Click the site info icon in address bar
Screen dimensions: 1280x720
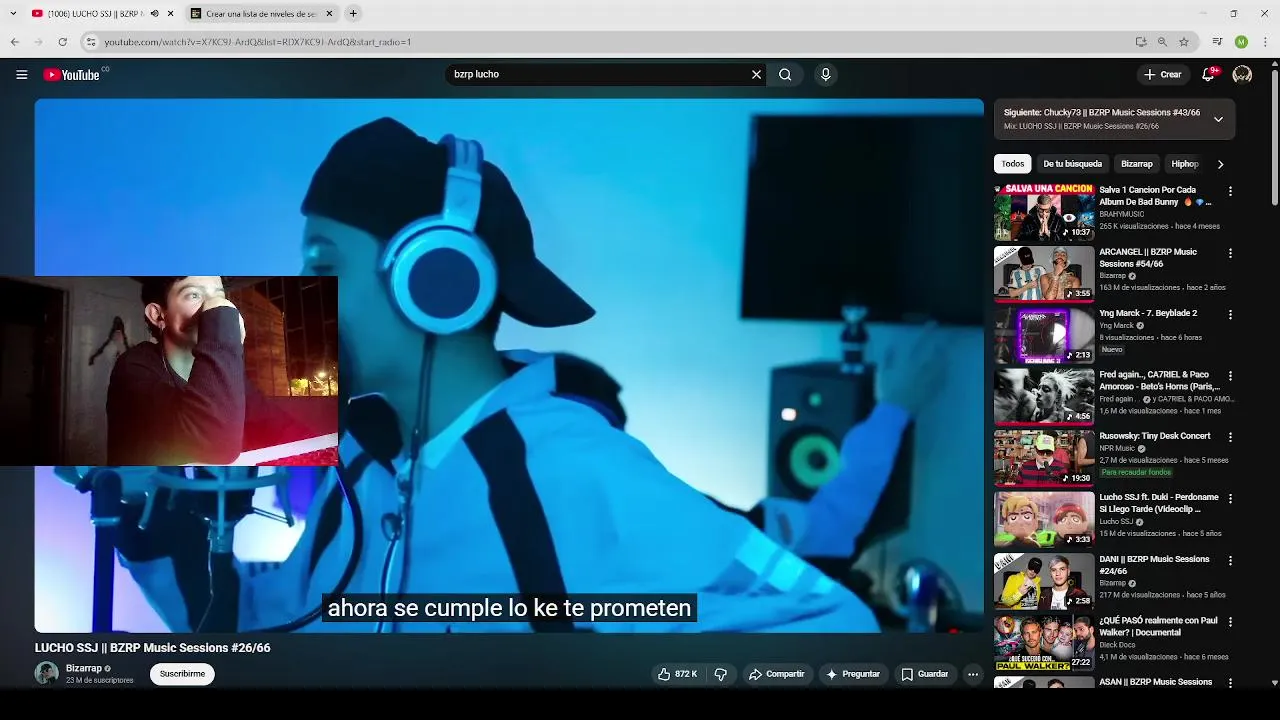pos(91,42)
